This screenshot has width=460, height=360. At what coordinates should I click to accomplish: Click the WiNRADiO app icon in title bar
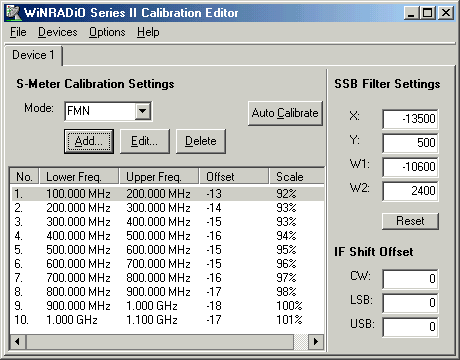coord(13,13)
